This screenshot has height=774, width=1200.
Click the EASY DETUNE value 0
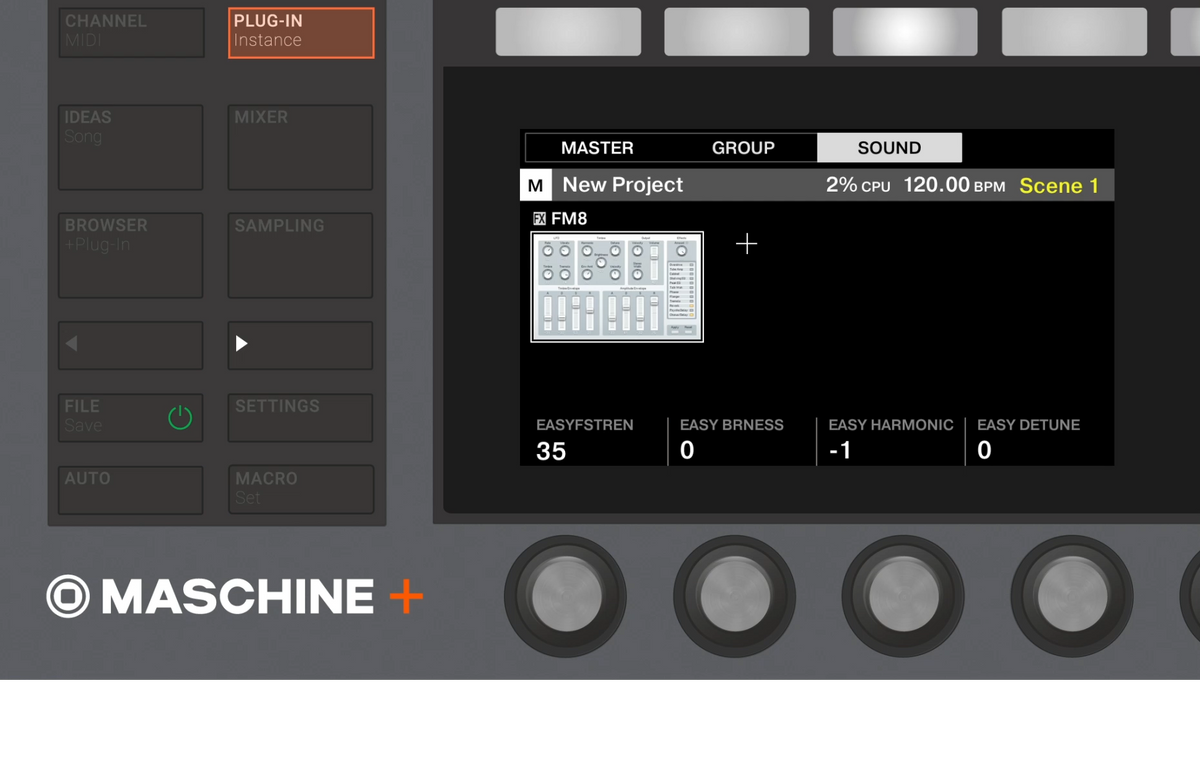(x=984, y=451)
